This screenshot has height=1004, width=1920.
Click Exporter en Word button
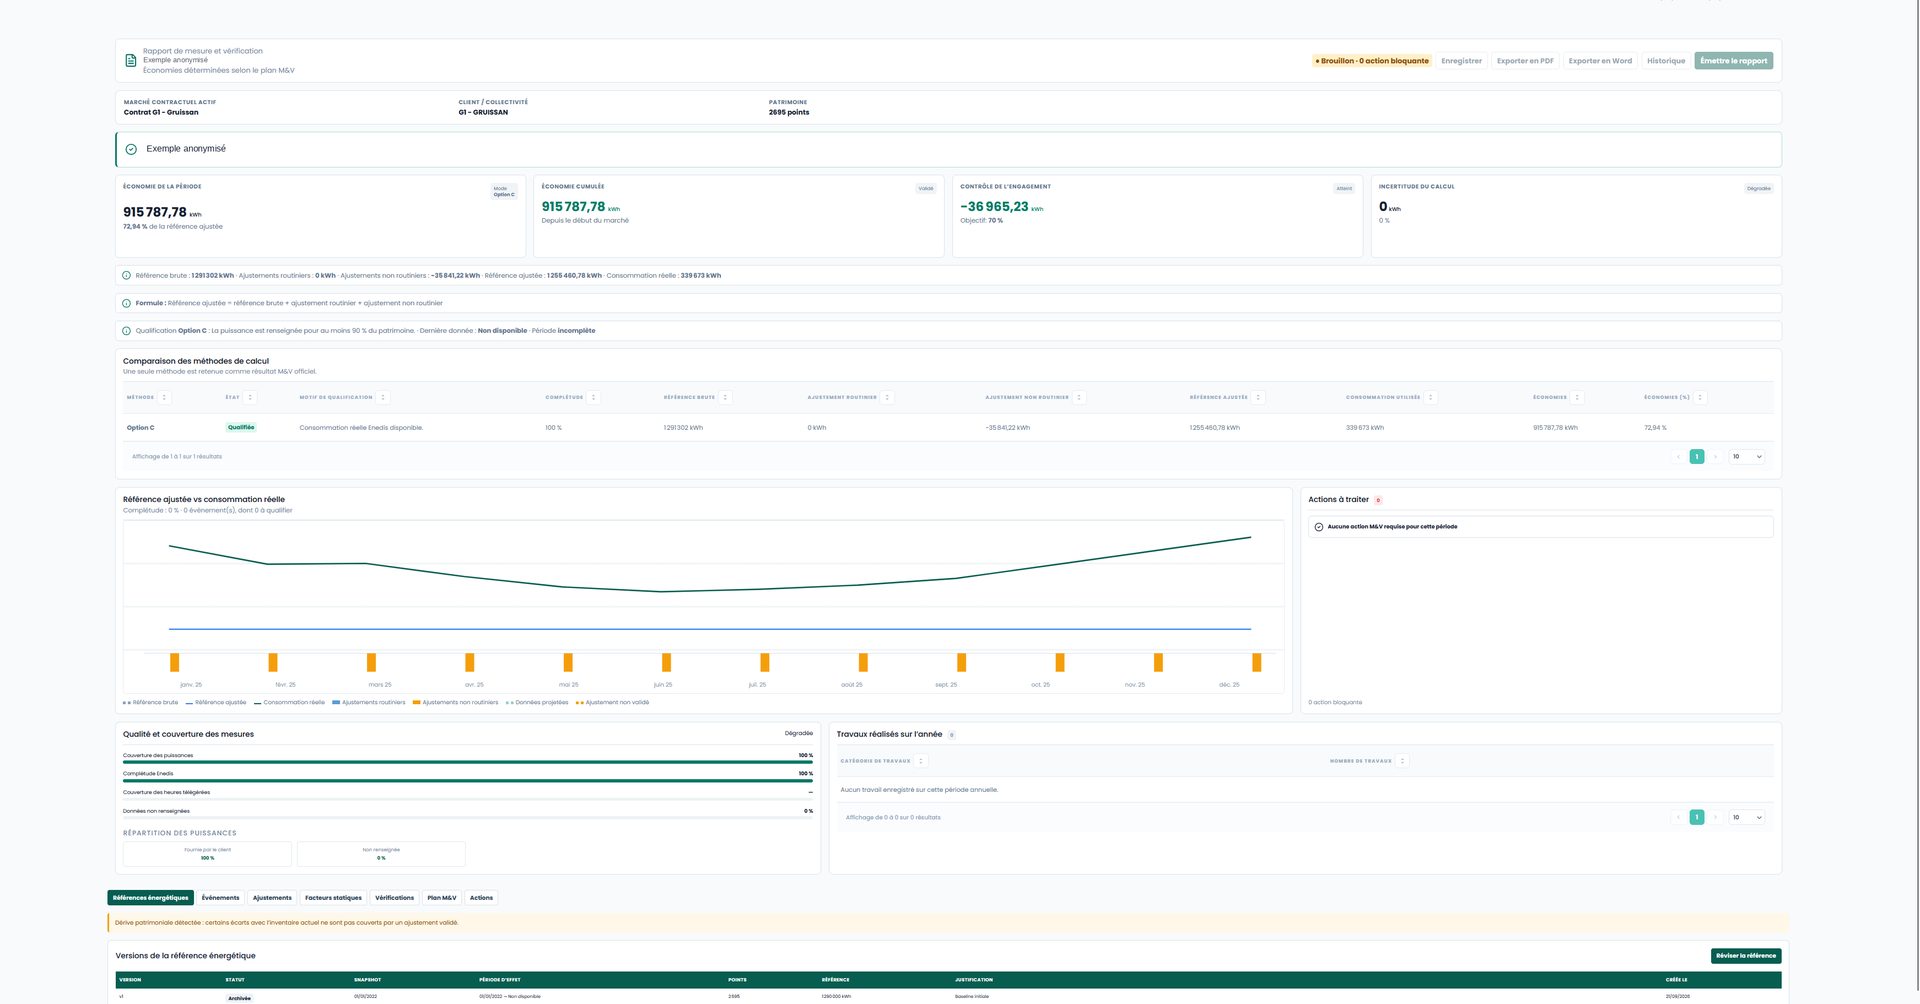[1600, 61]
